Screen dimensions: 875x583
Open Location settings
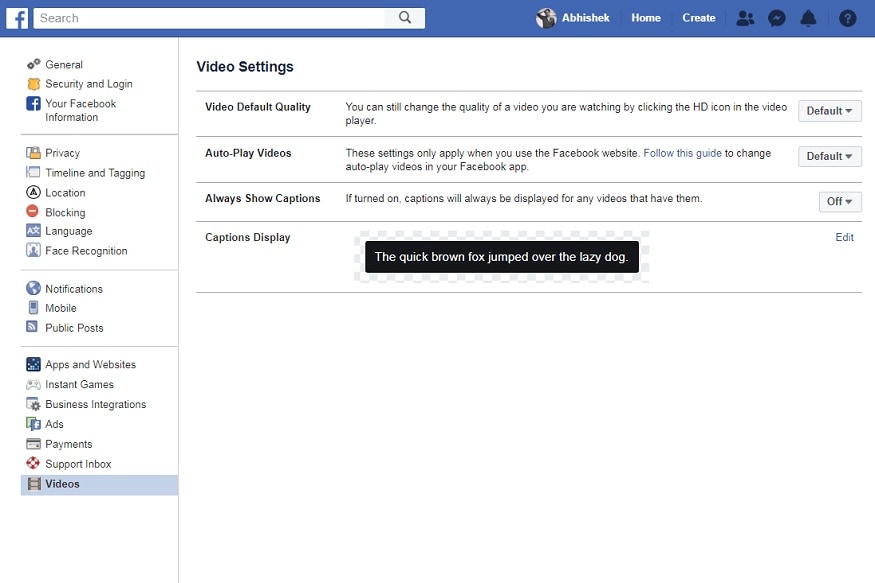65,192
